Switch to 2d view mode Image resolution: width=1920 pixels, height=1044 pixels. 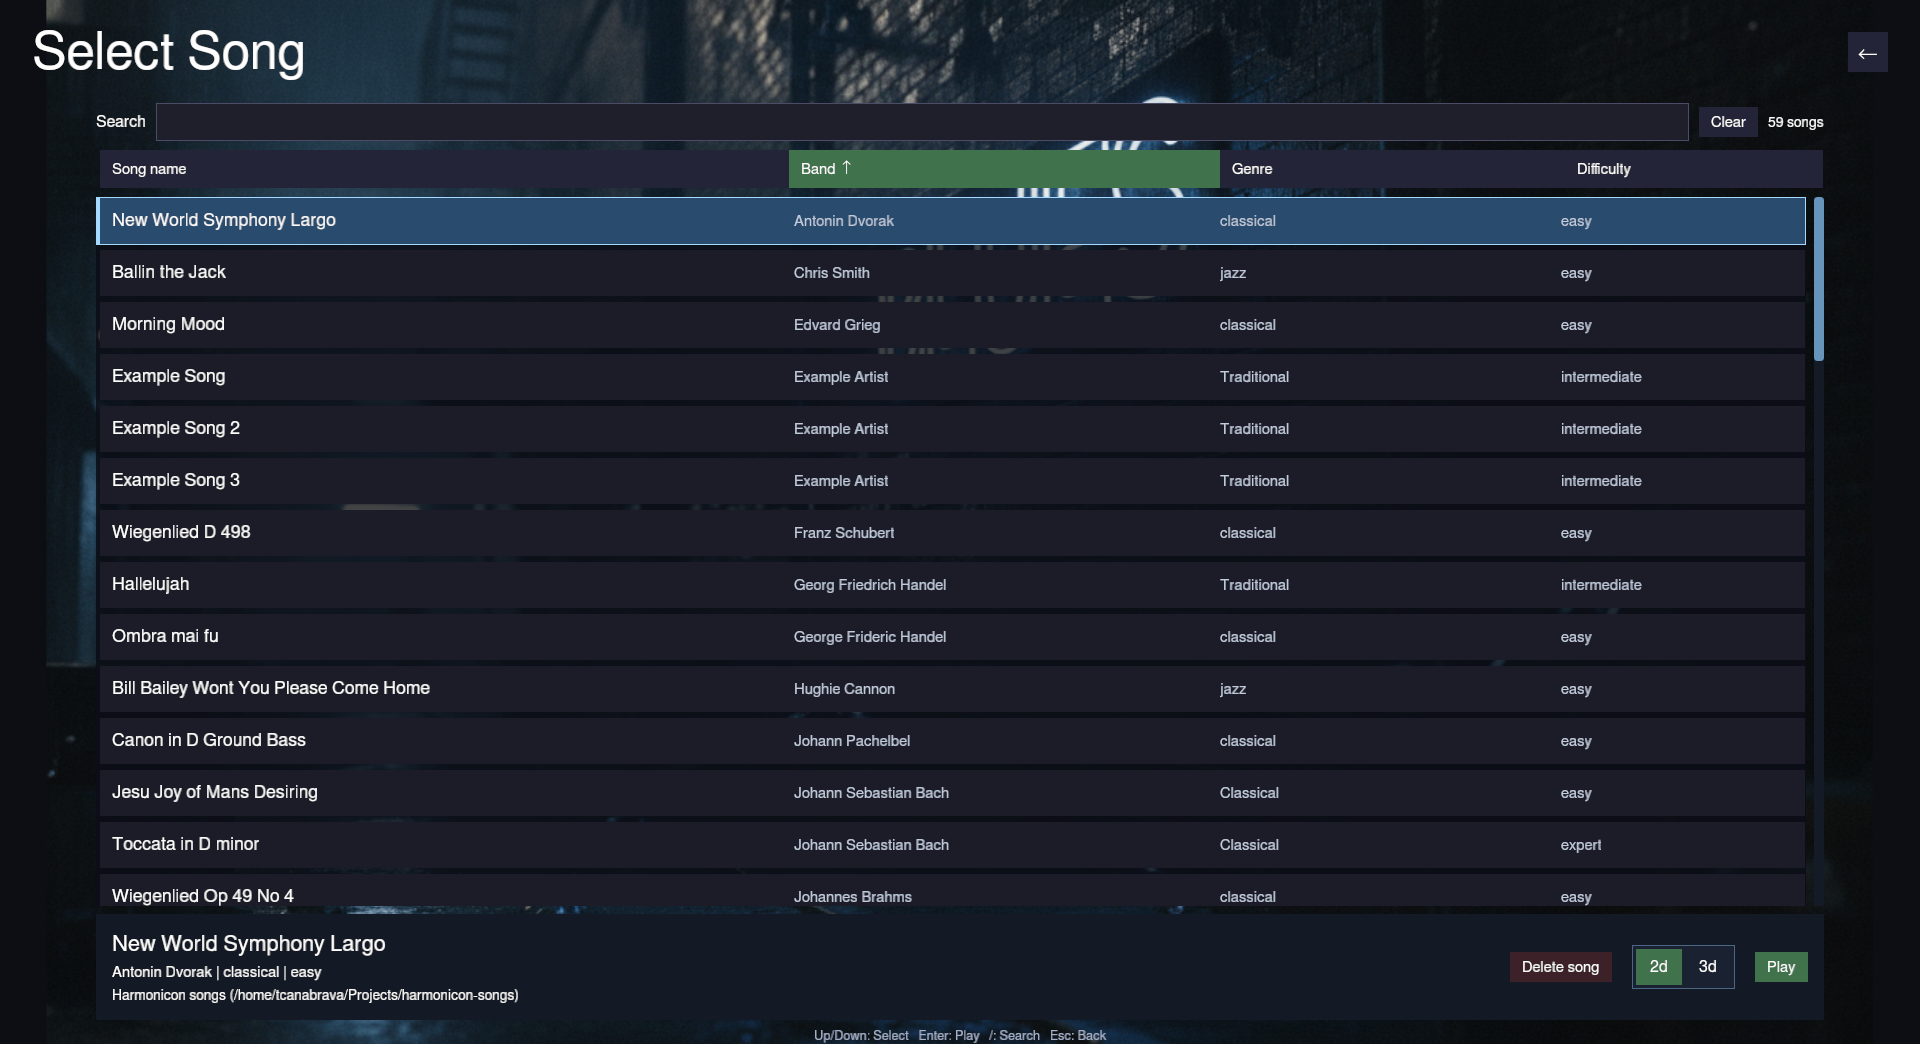pos(1658,967)
